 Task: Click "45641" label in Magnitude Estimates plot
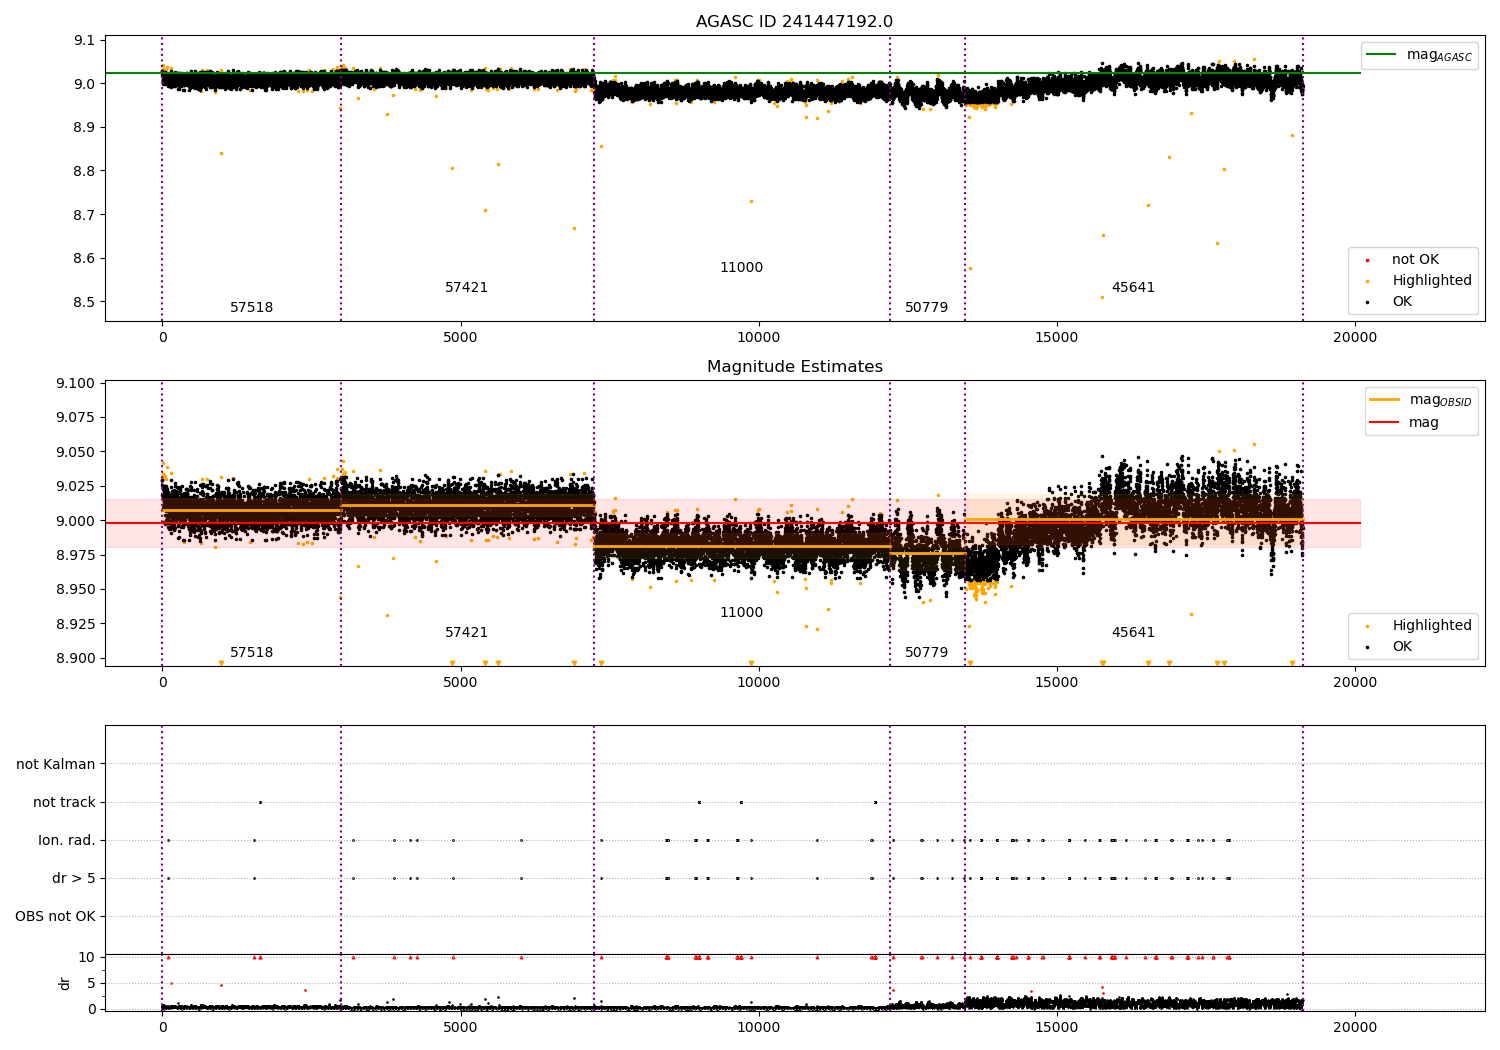point(1134,633)
